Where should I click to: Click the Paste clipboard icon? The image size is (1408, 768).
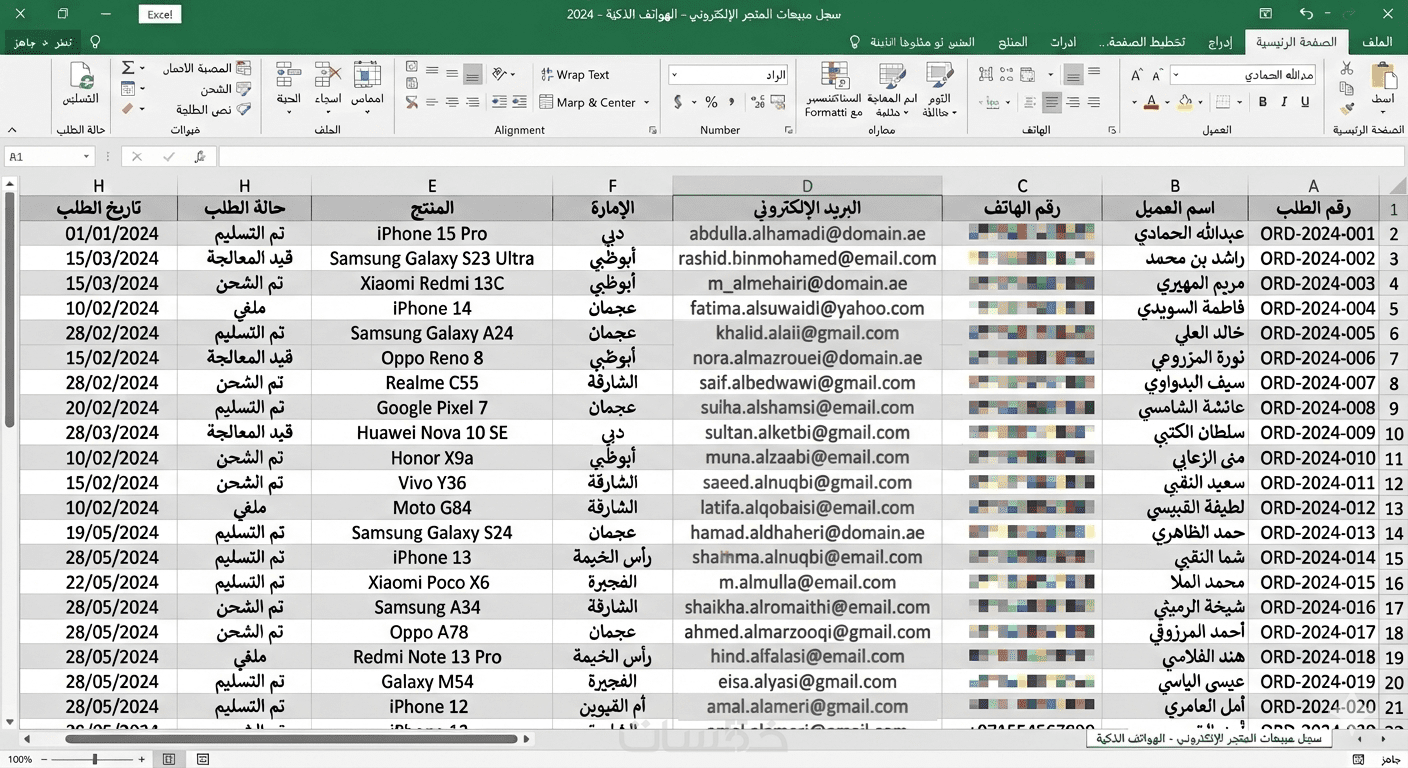[1383, 77]
